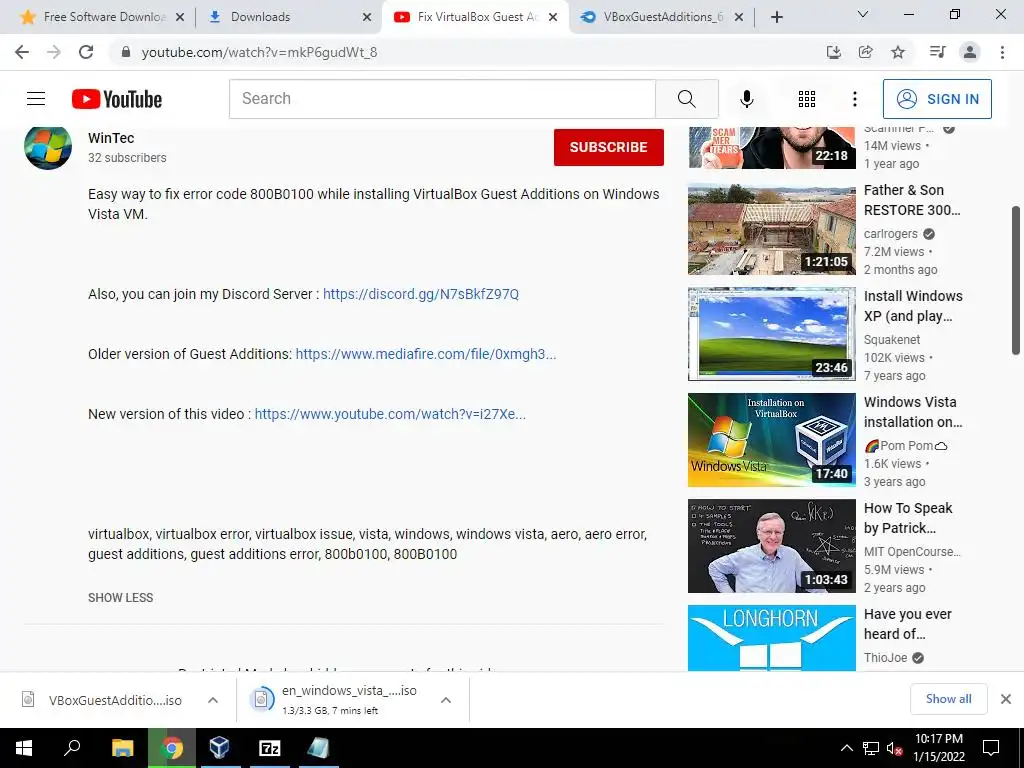Switch to the Downloads tab
The image size is (1024, 768).
click(x=287, y=17)
